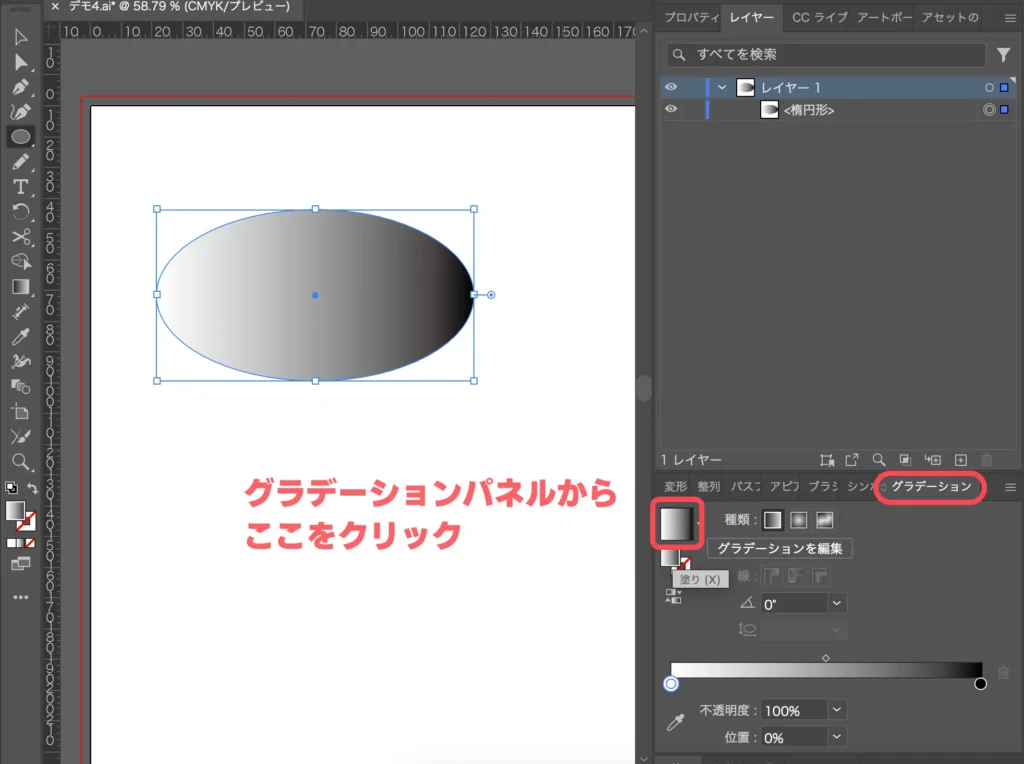The image size is (1024, 764).
Task: Switch to the 変形 tab
Action: click(x=674, y=487)
